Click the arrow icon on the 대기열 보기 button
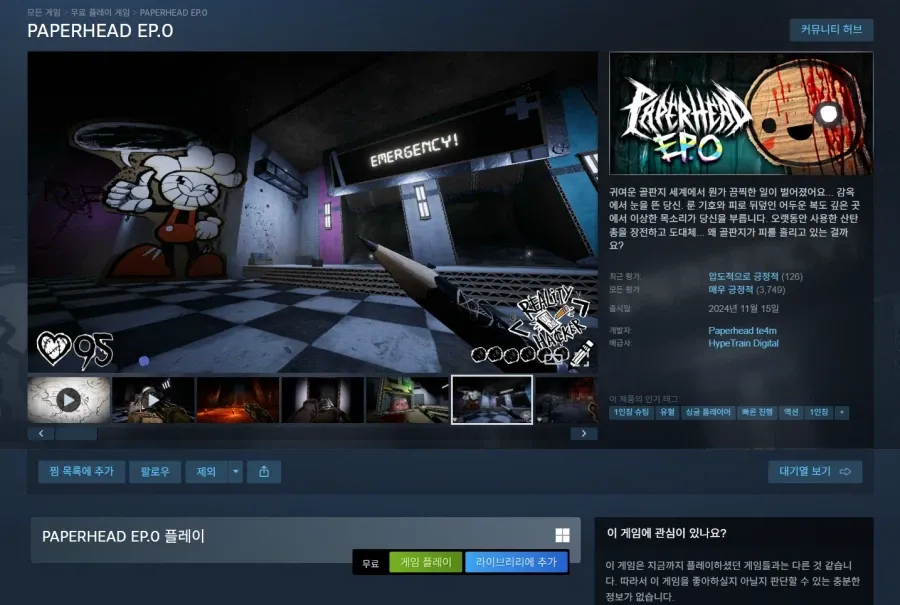The height and width of the screenshot is (605, 900). click(x=845, y=472)
